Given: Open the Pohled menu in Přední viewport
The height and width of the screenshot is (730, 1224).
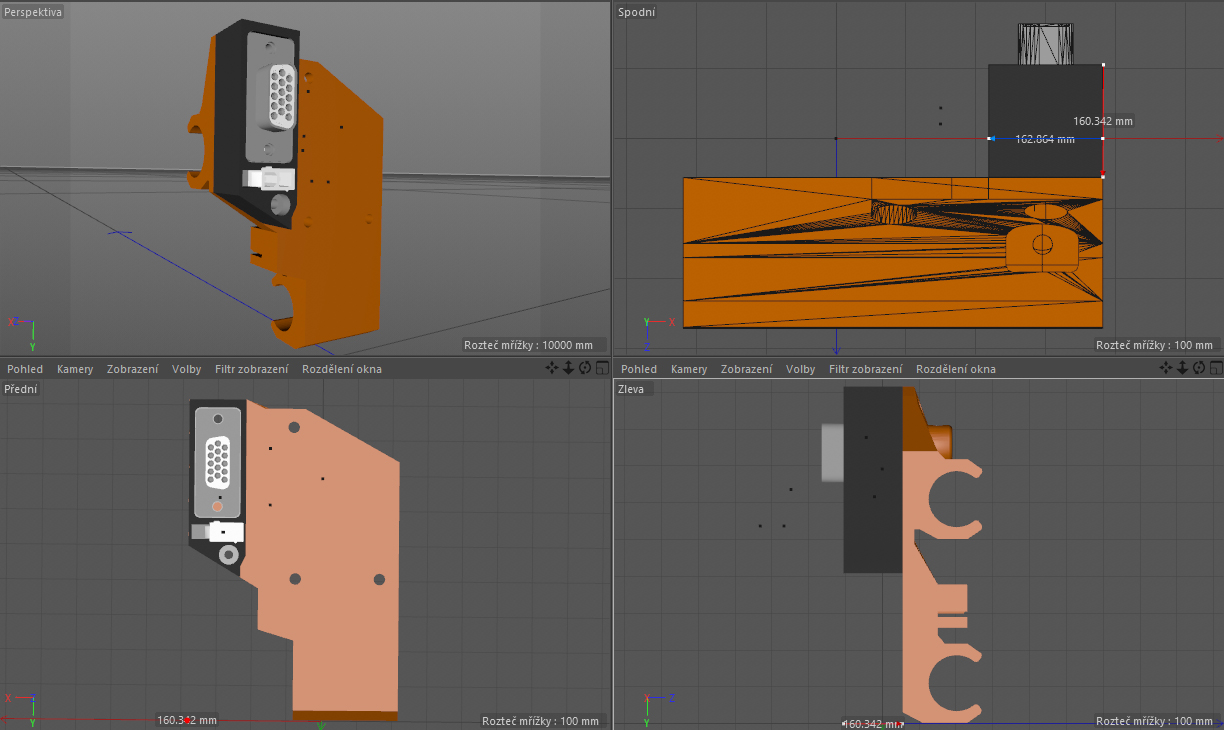Looking at the screenshot, I should click(25, 369).
